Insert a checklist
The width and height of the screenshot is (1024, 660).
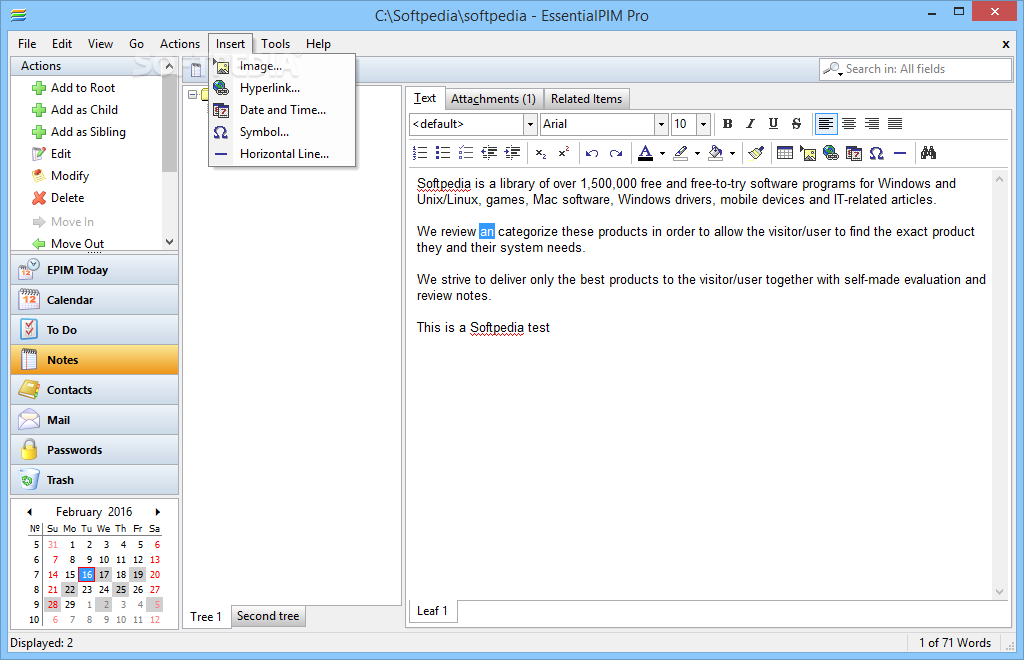(x=466, y=153)
